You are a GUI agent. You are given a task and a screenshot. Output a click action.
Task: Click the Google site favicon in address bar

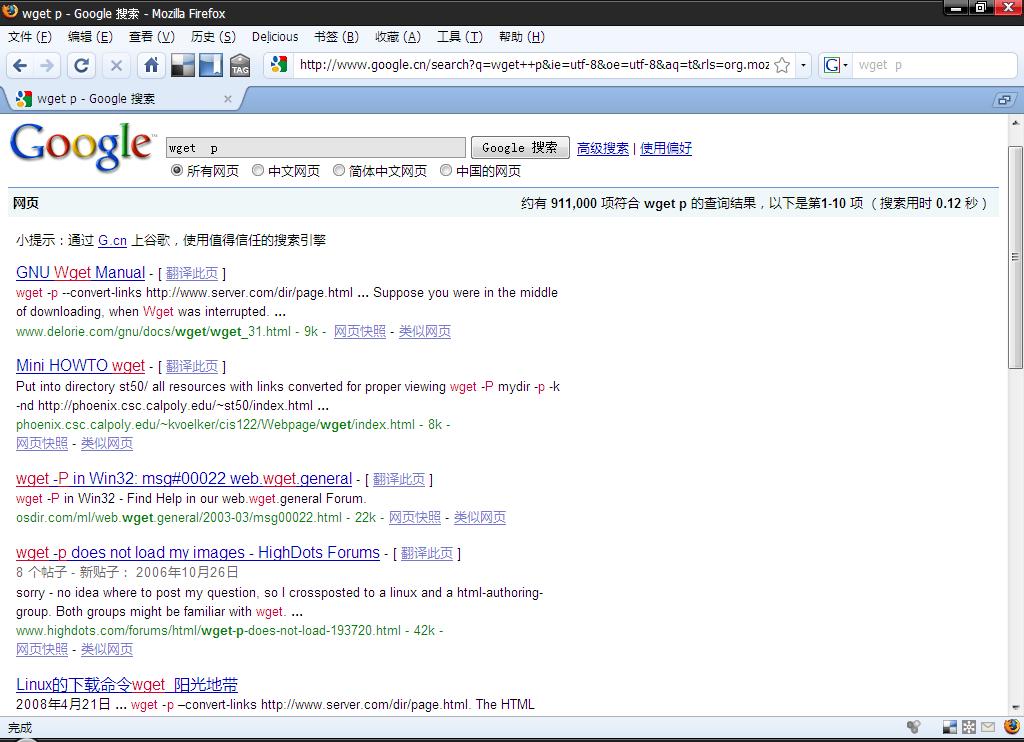279,65
